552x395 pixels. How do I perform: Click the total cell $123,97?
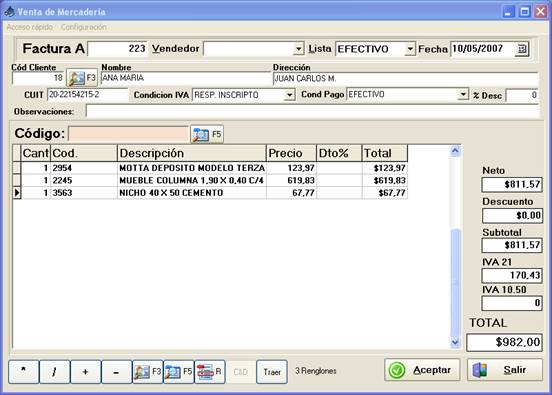tap(385, 168)
